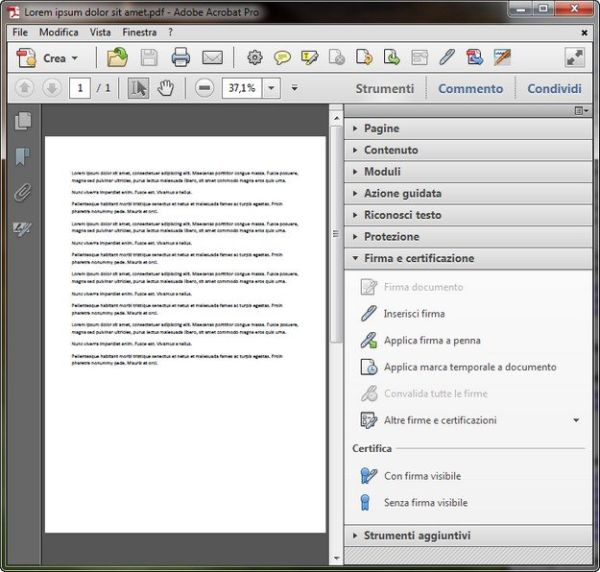
Task: Open the Modifica menu
Action: click(58, 32)
